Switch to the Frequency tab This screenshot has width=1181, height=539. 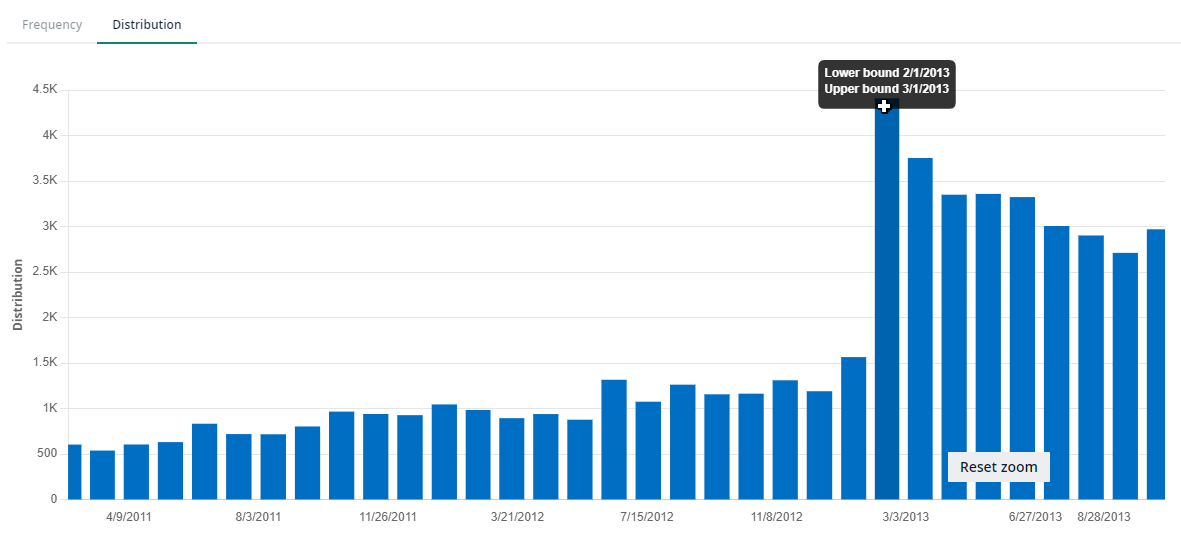click(x=52, y=24)
